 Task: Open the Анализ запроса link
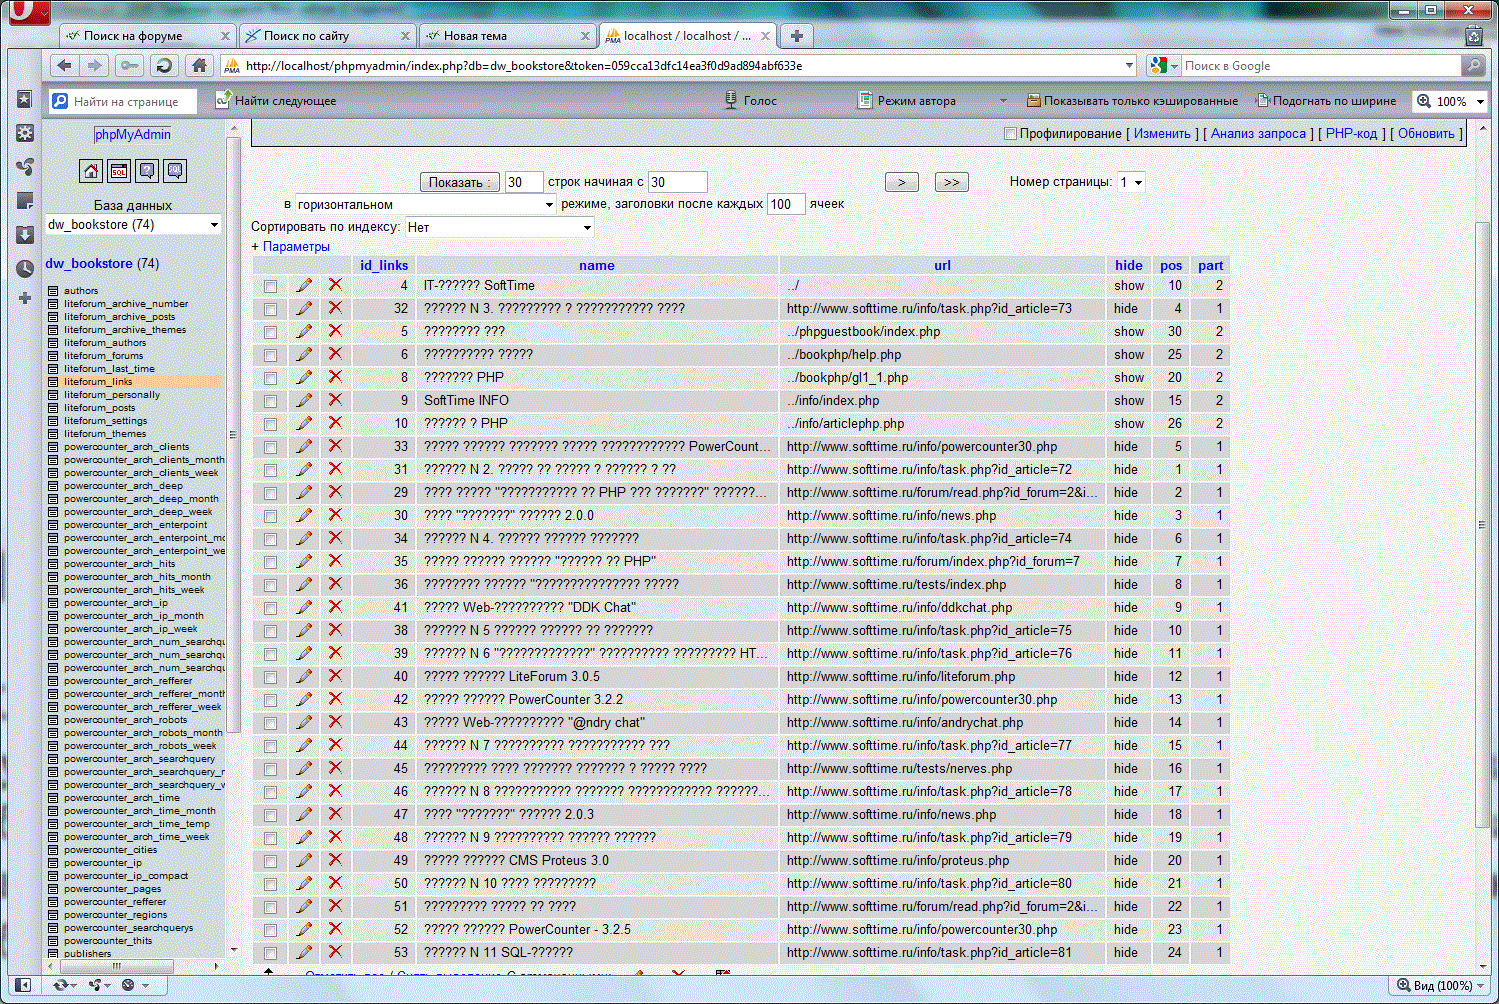coord(1258,134)
